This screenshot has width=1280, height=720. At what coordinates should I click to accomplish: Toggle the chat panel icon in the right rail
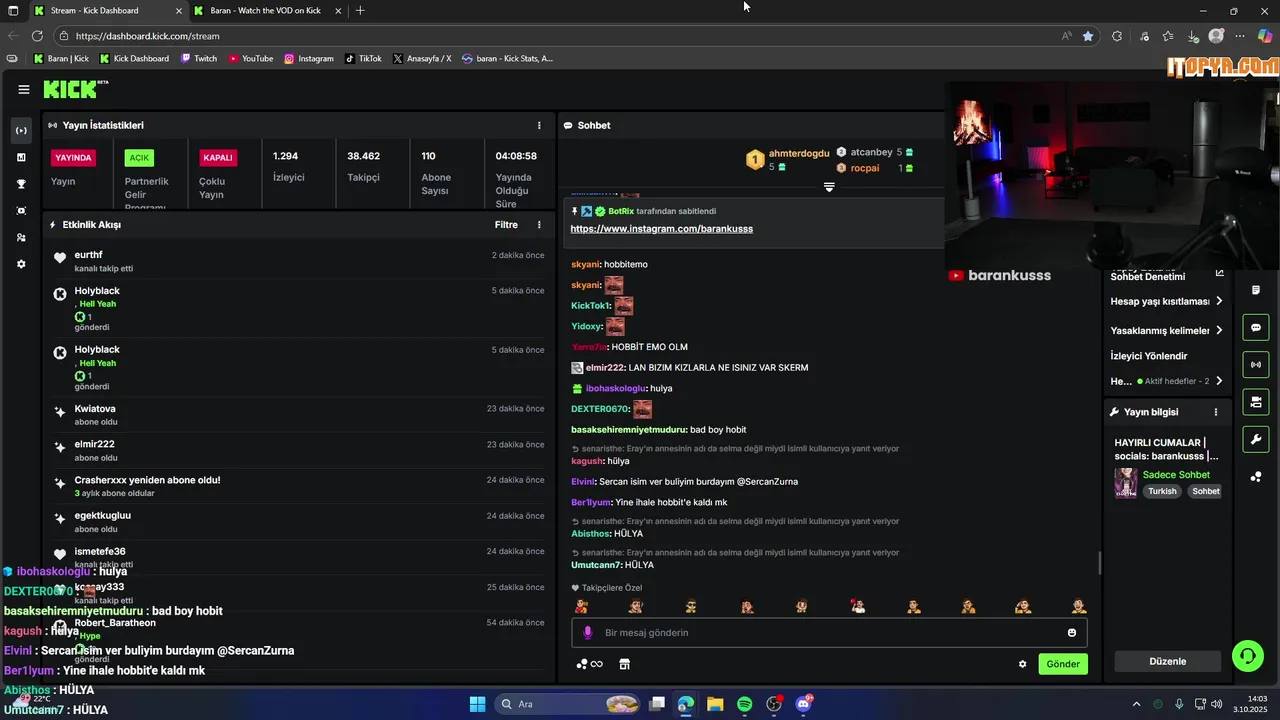[1256, 327]
